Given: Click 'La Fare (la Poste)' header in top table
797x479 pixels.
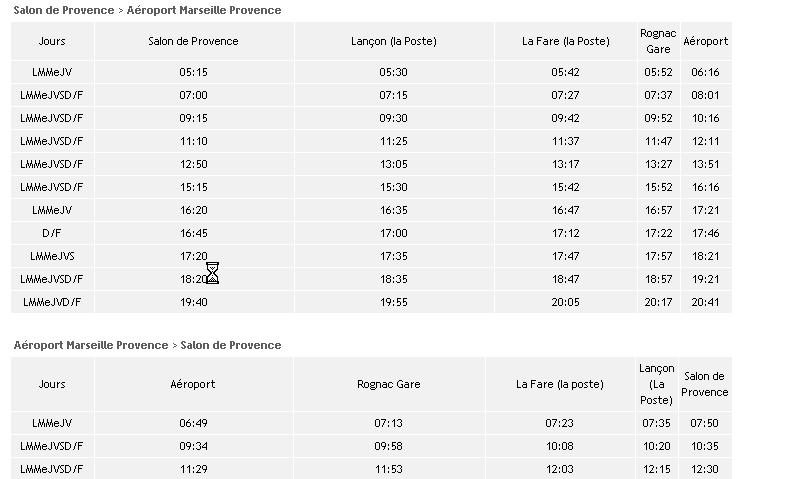Looking at the screenshot, I should click(565, 42).
